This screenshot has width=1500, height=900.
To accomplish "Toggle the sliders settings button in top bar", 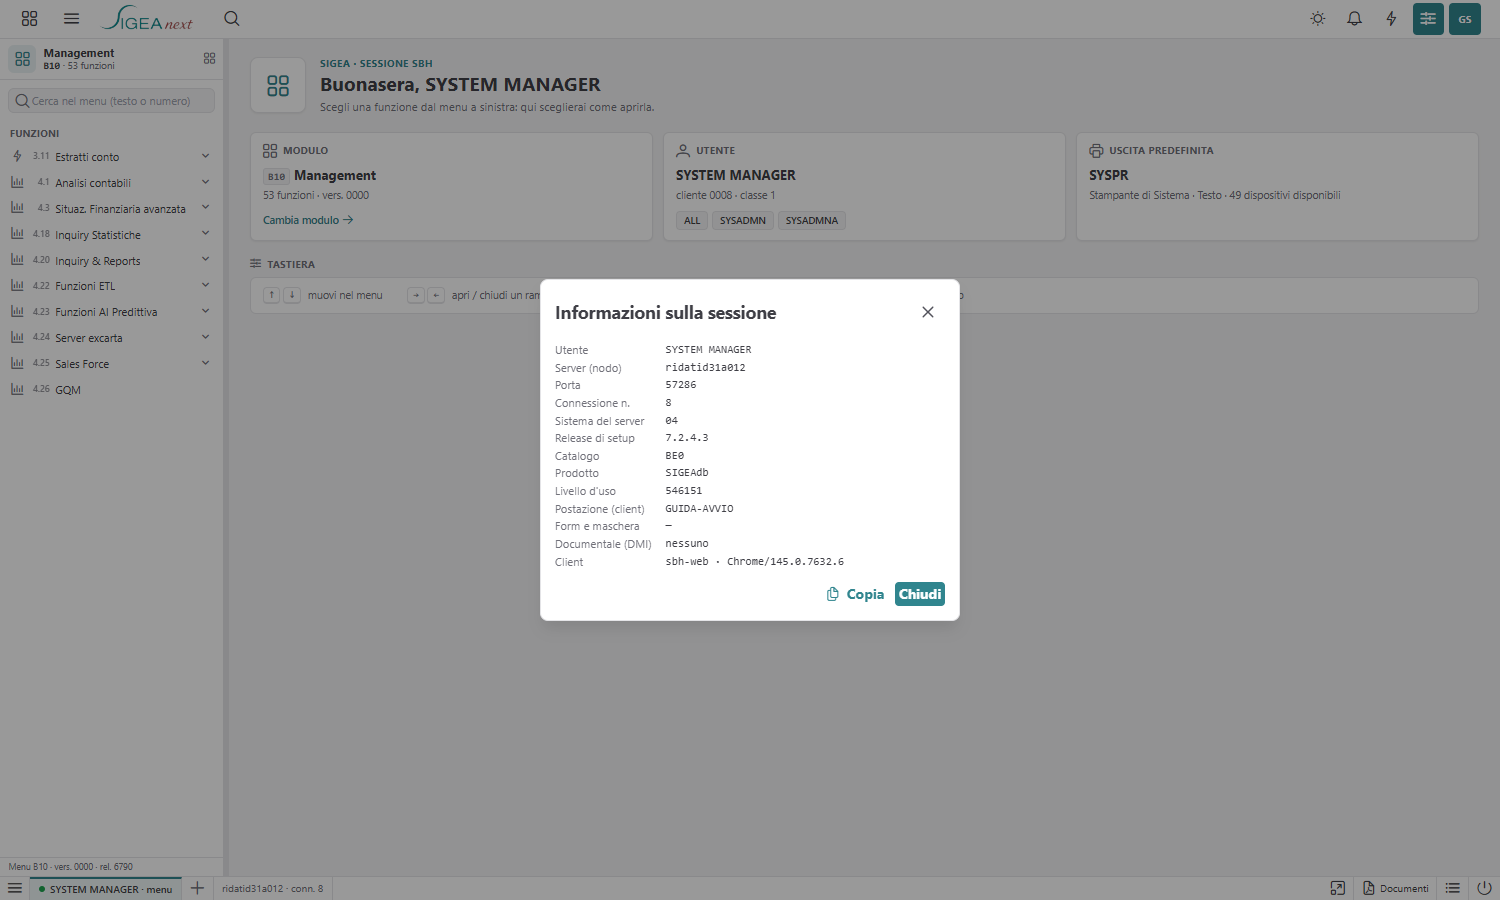I will pyautogui.click(x=1428, y=19).
